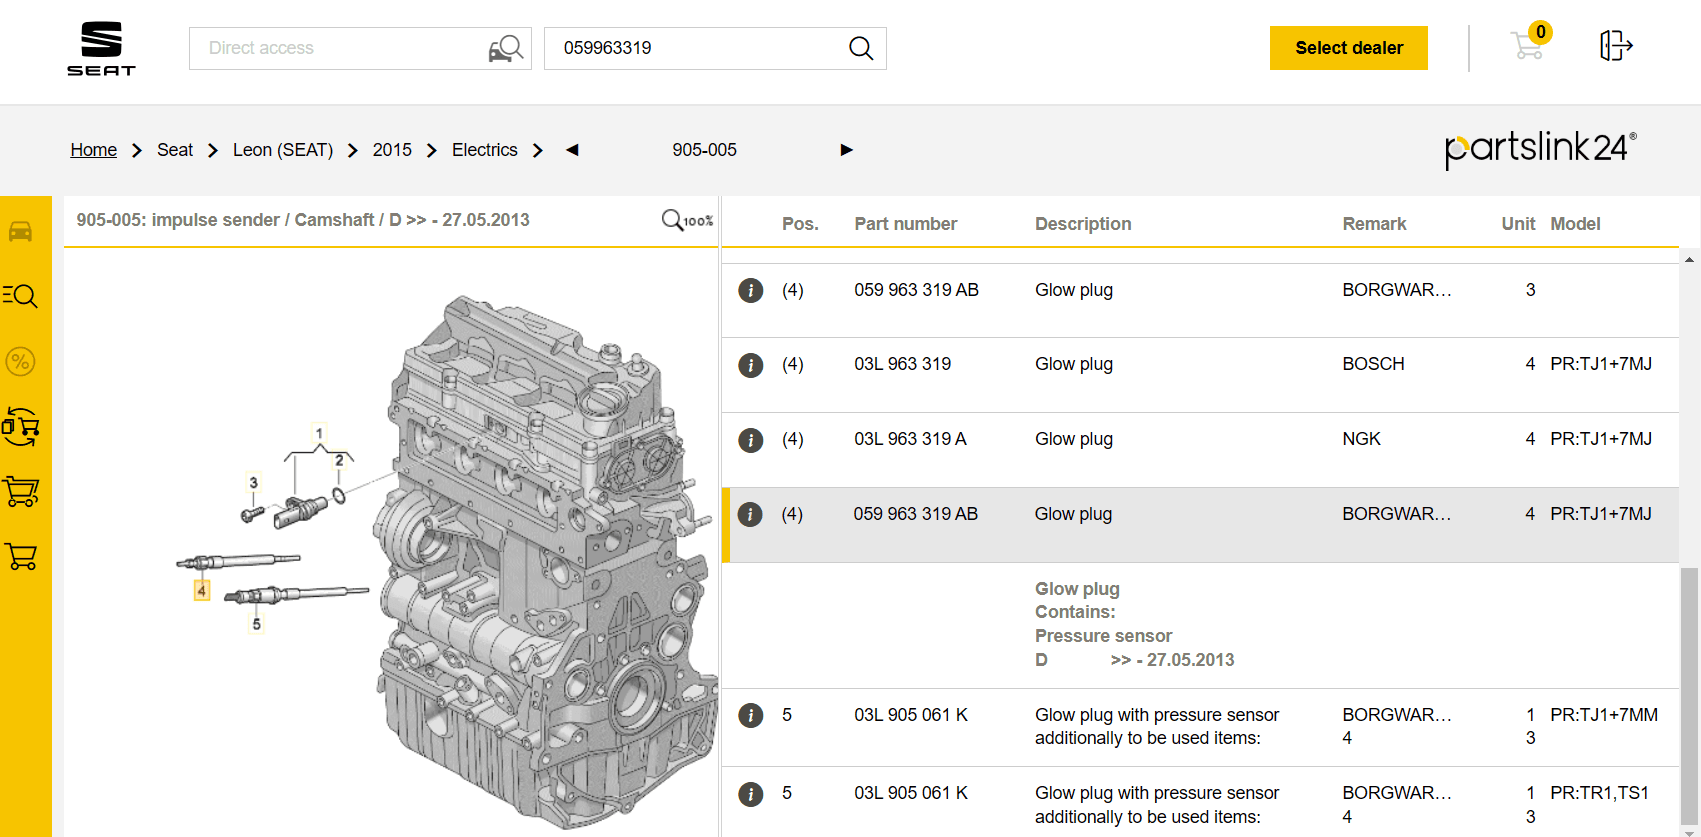Click the logout icon
The width and height of the screenshot is (1701, 837).
coord(1616,46)
